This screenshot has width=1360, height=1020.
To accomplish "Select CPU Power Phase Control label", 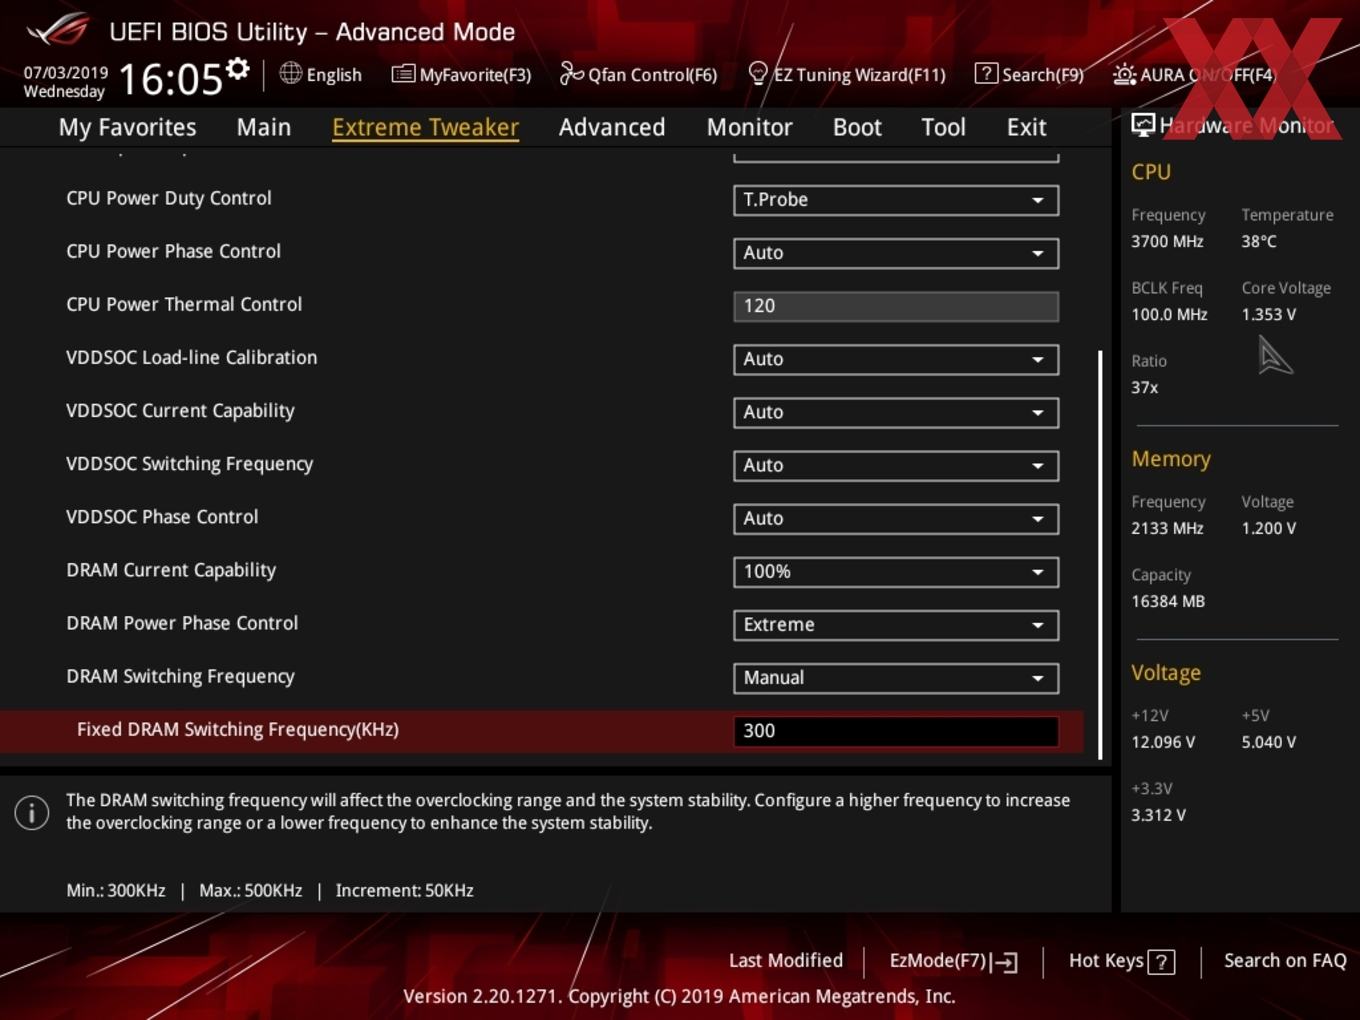I will pos(173,251).
